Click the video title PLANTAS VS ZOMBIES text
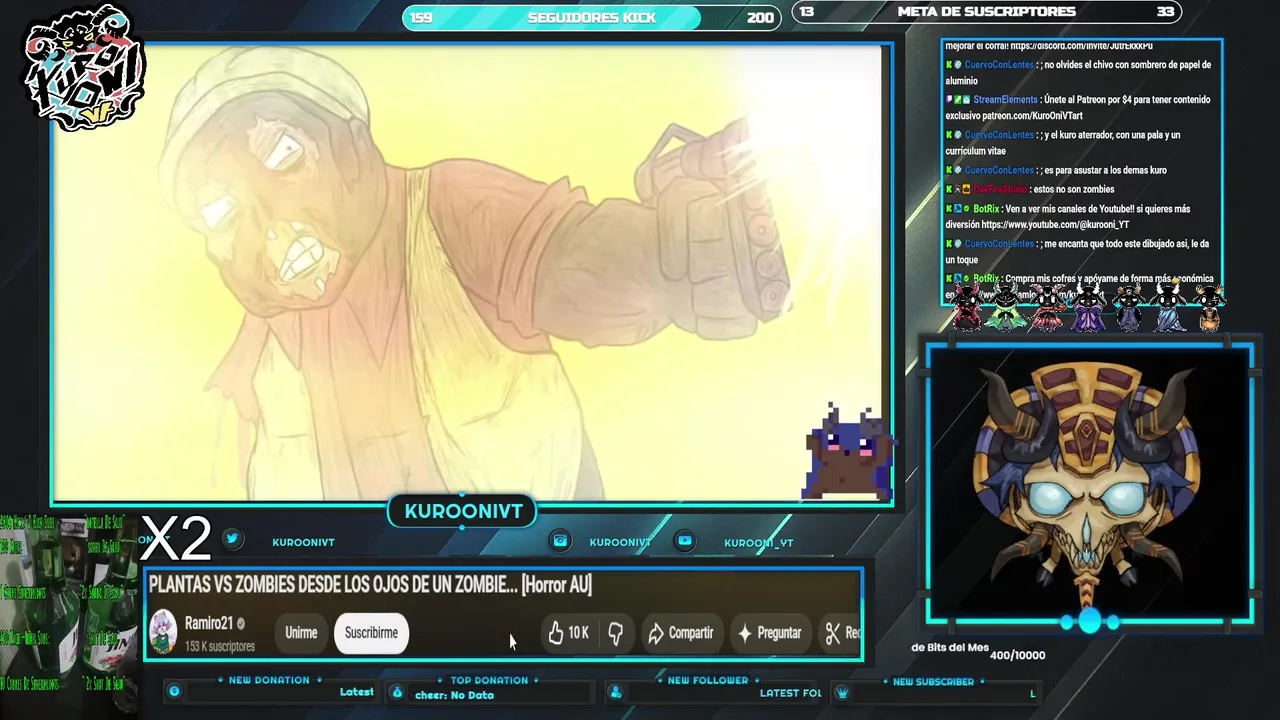 pos(370,586)
